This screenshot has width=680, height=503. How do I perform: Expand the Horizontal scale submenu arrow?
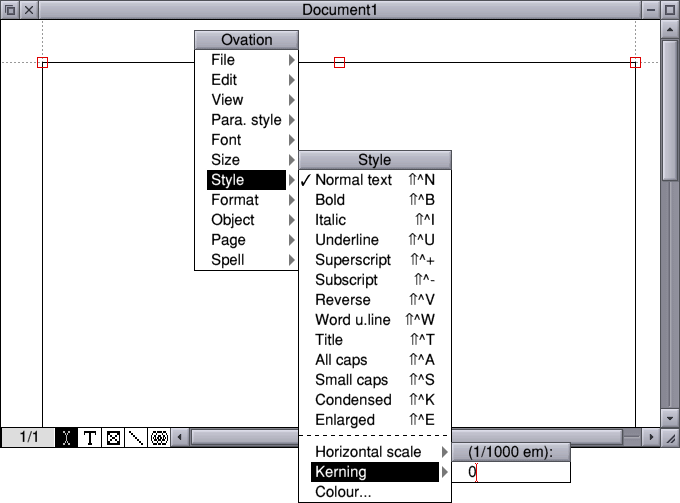point(445,452)
